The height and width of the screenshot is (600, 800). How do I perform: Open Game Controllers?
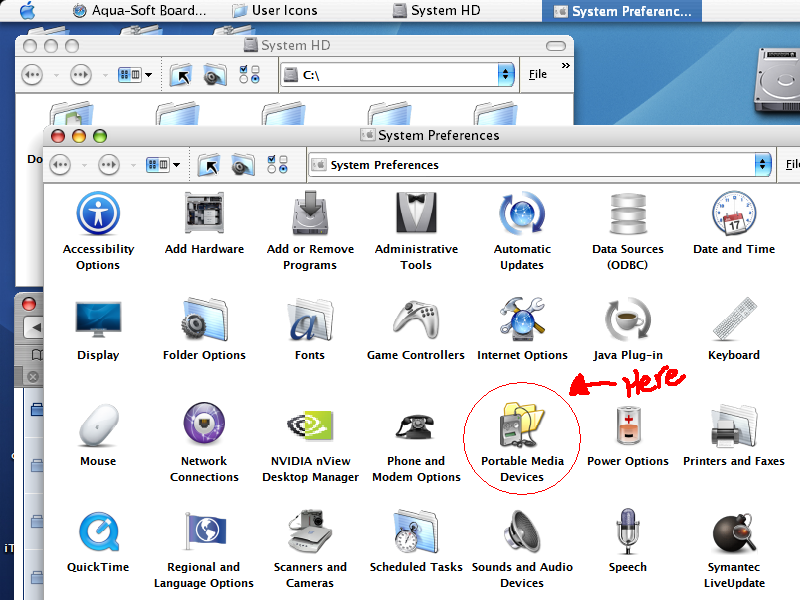(x=416, y=329)
